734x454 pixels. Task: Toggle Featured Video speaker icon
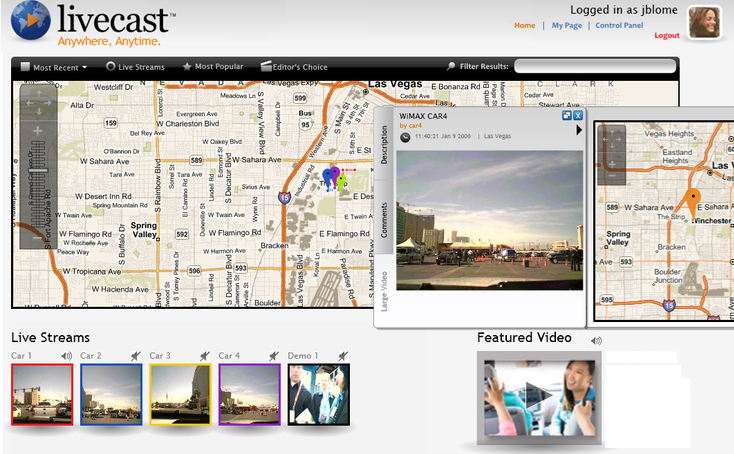tap(596, 341)
